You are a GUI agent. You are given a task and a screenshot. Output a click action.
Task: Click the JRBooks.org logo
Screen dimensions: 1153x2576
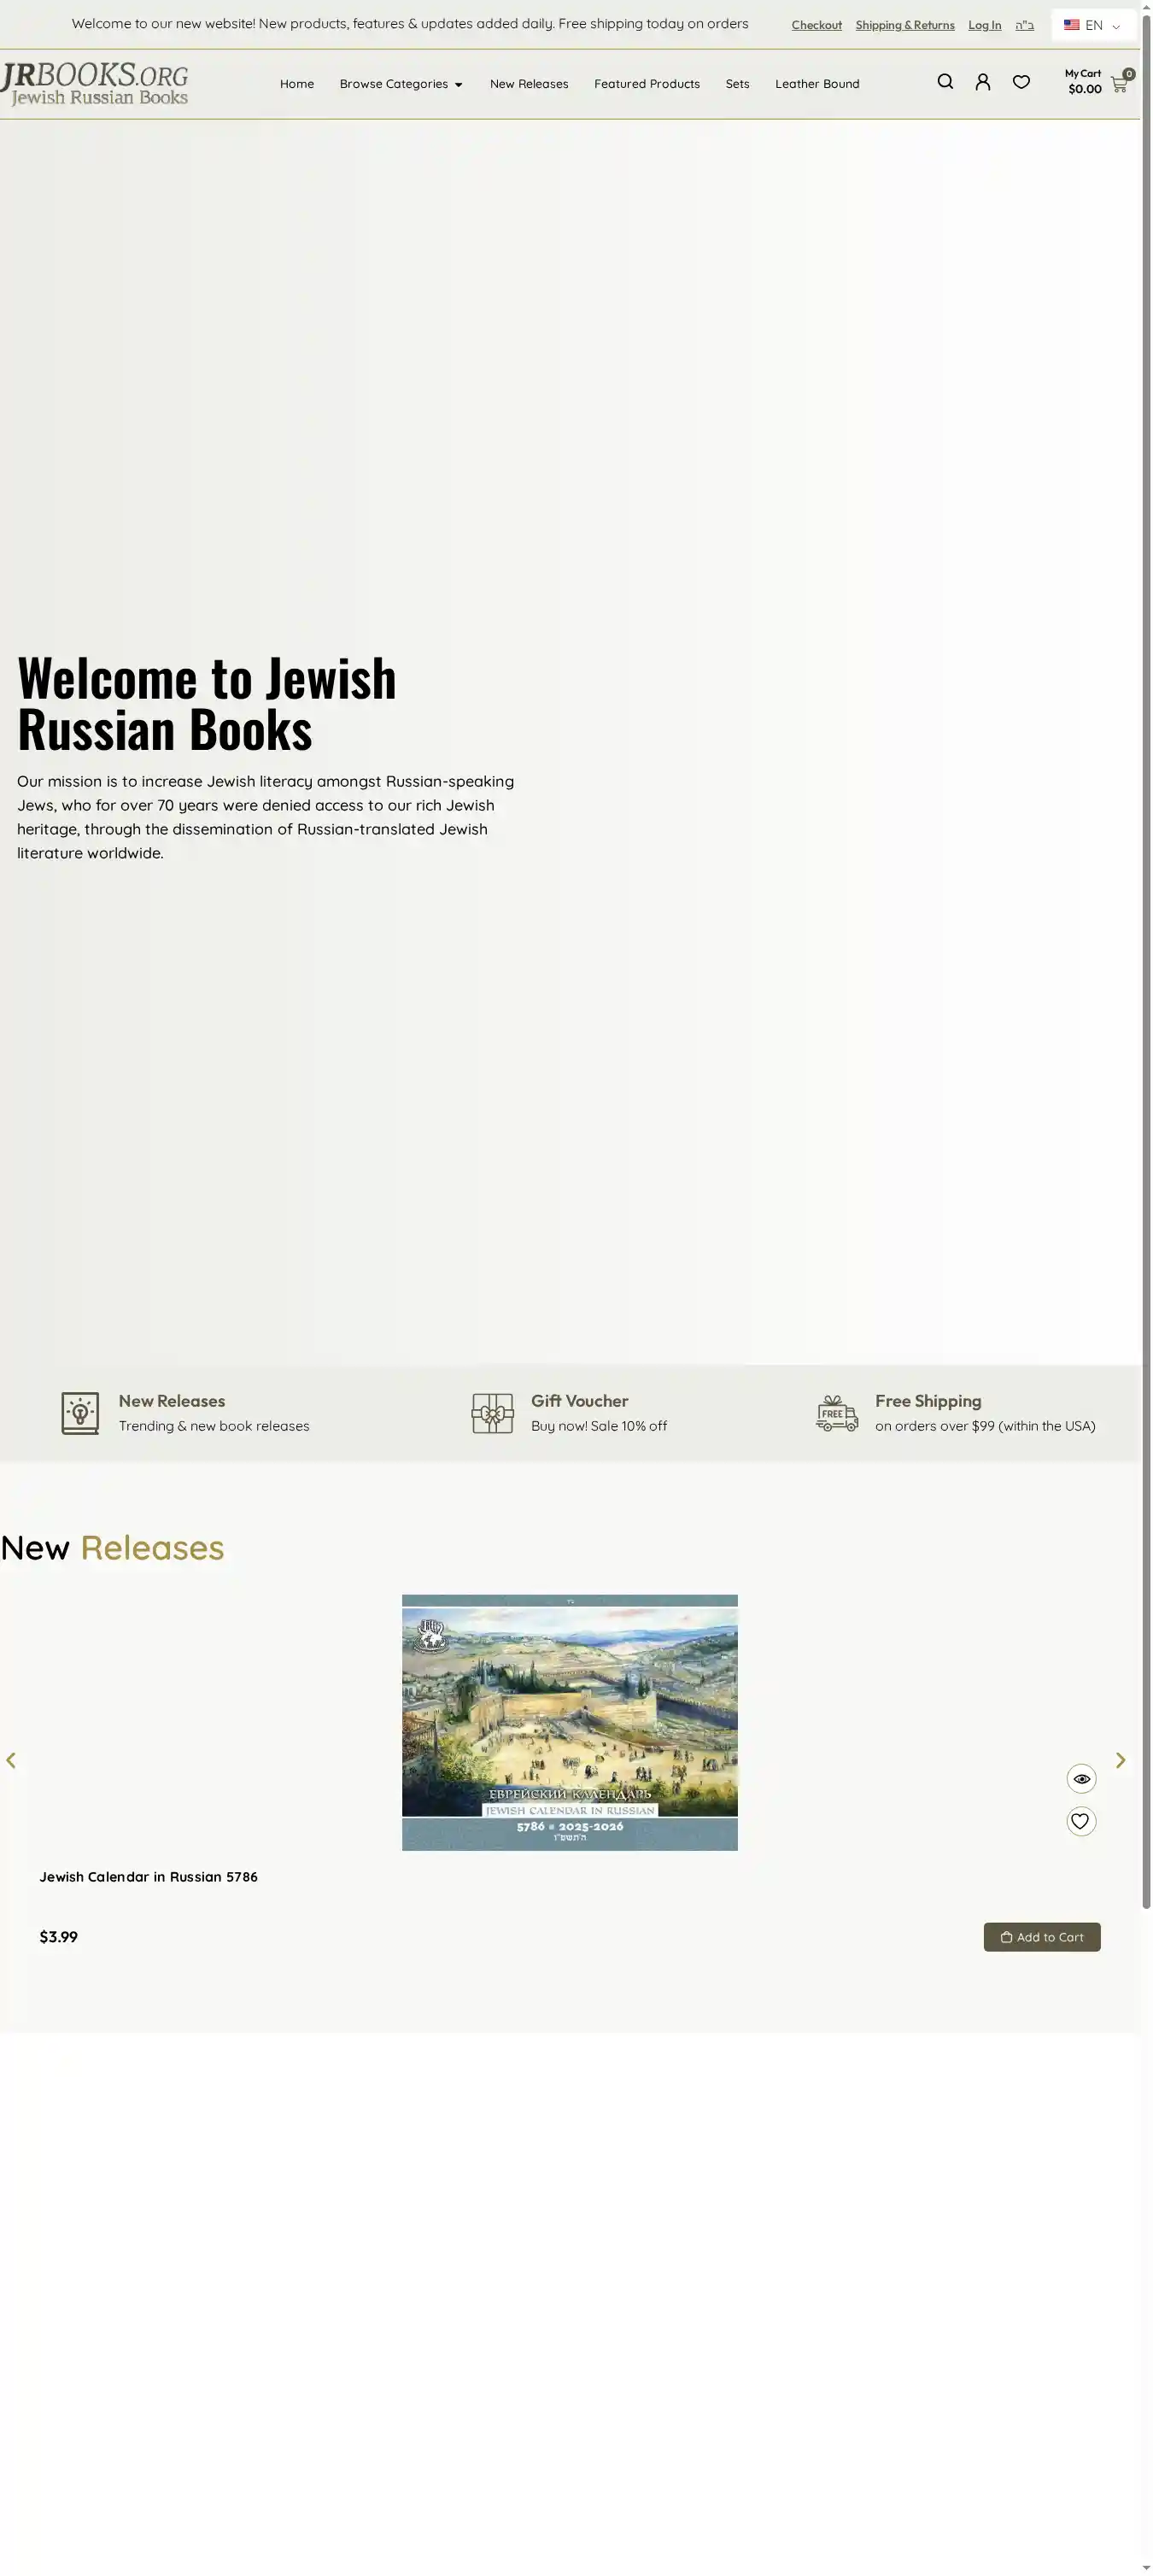(x=95, y=84)
